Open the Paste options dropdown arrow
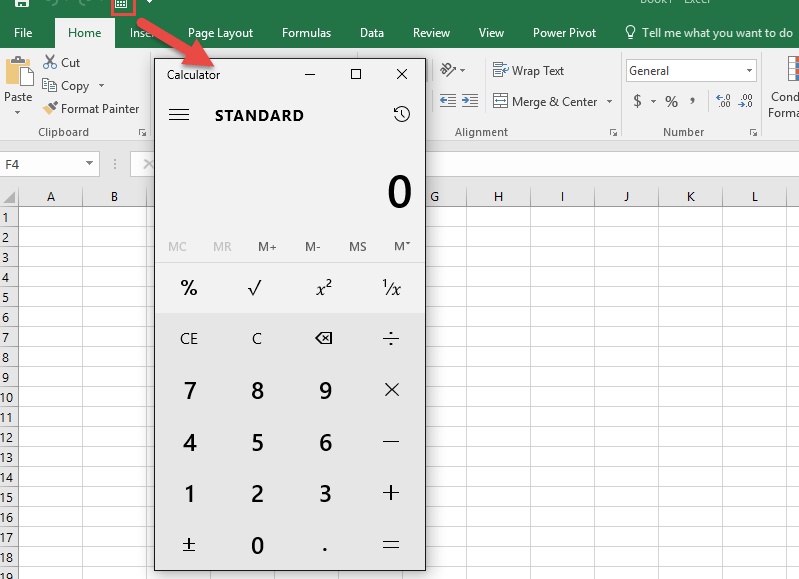This screenshot has height=579, width=799. 17,112
